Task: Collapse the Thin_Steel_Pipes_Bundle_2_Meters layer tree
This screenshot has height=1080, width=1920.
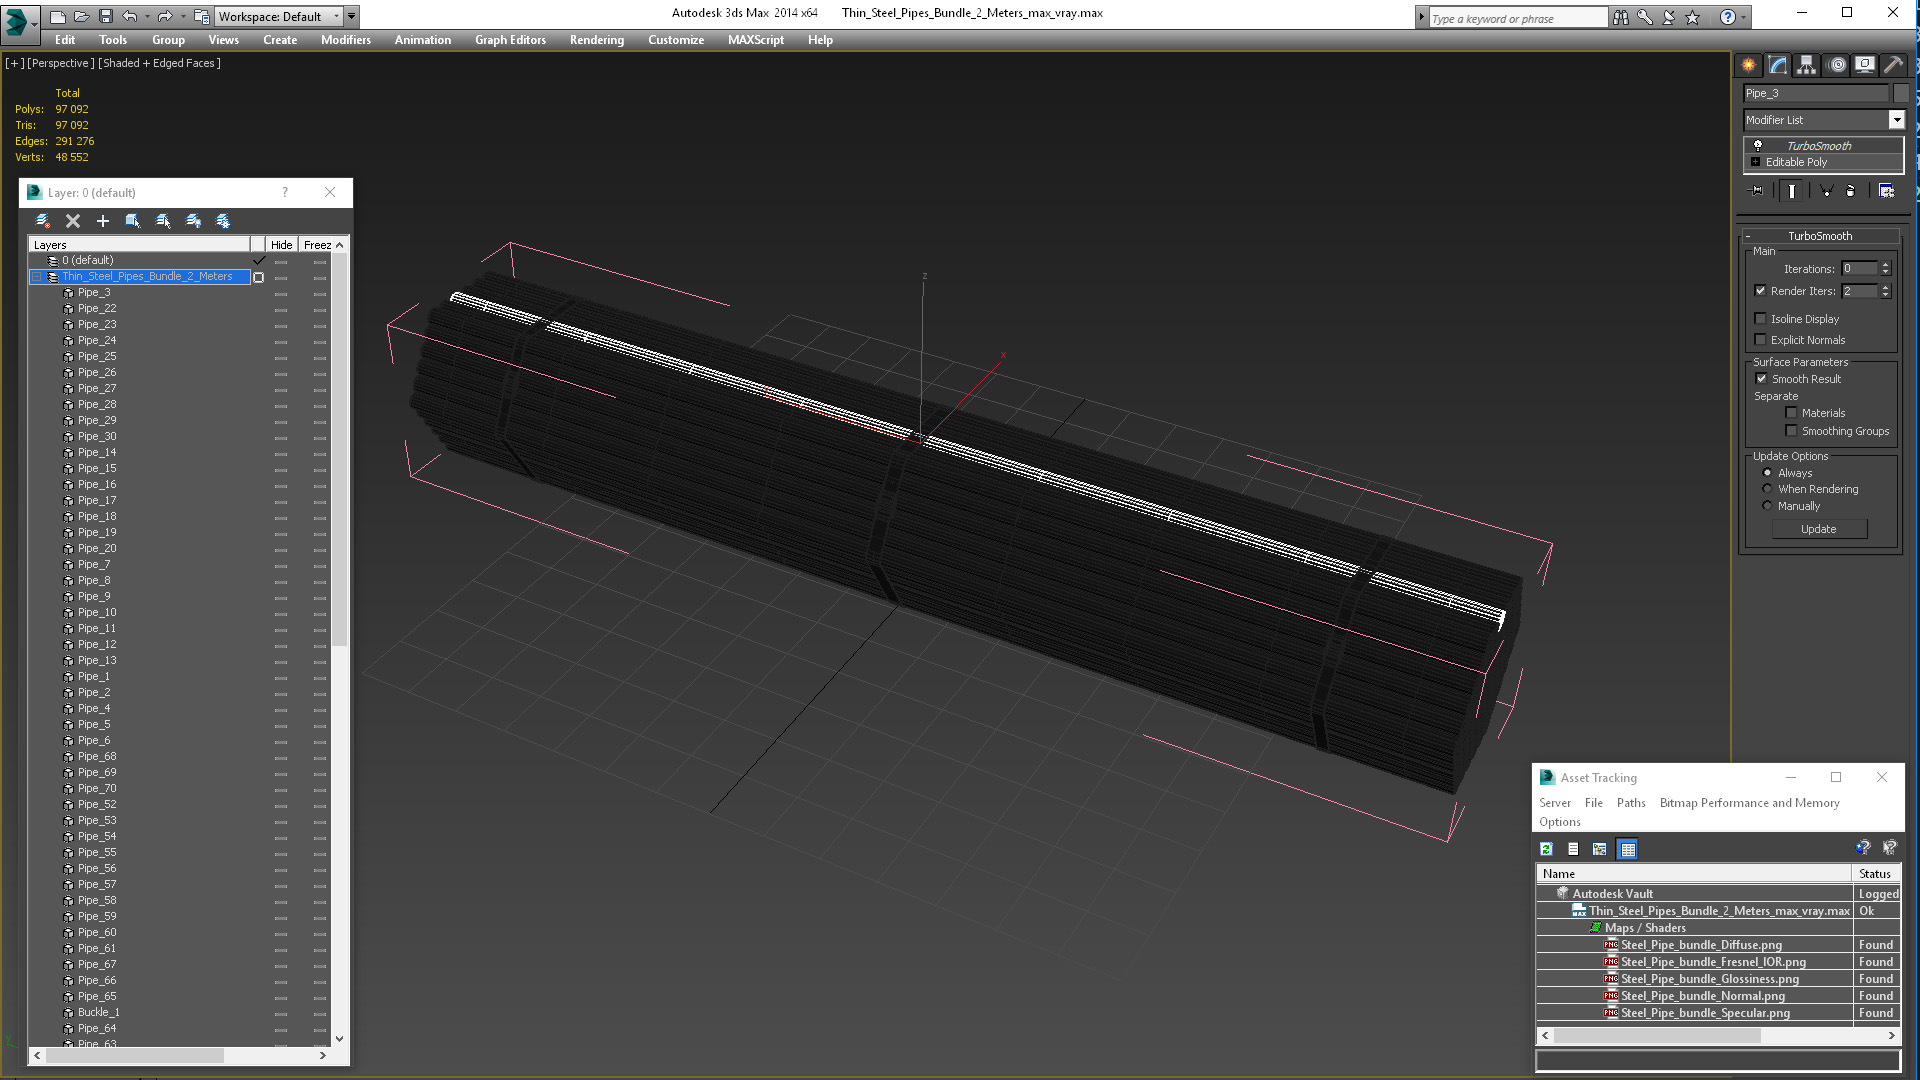Action: pyautogui.click(x=37, y=277)
